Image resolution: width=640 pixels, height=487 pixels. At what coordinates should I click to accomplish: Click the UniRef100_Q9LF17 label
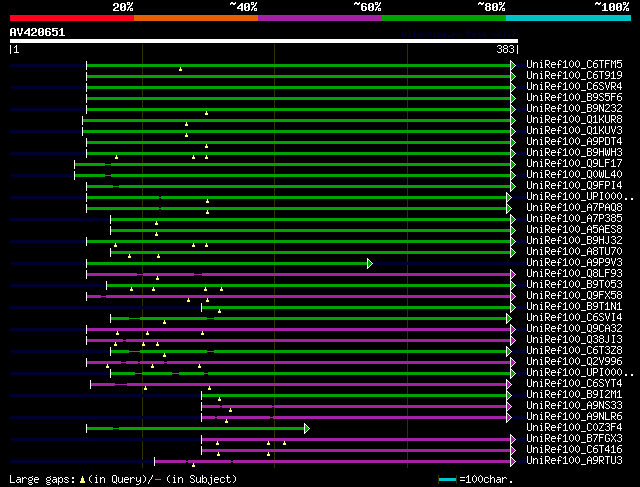coord(574,164)
